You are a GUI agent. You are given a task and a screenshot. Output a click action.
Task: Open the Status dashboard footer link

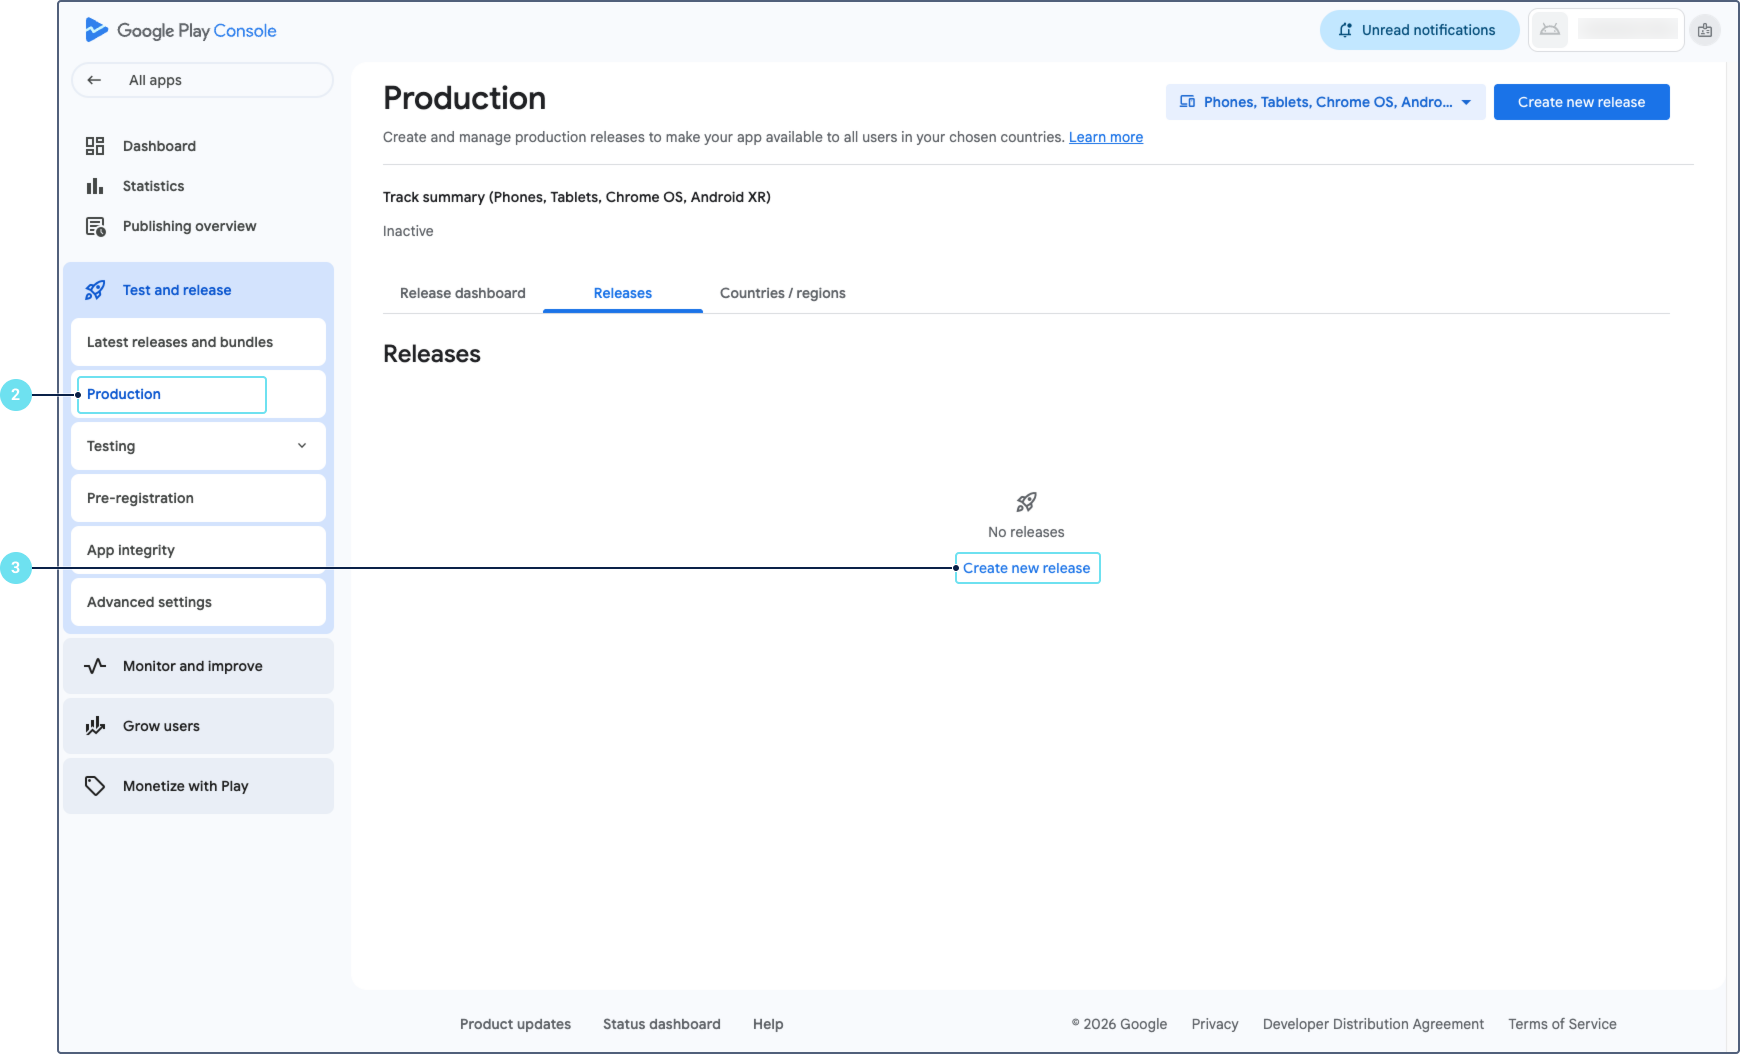(x=662, y=1024)
